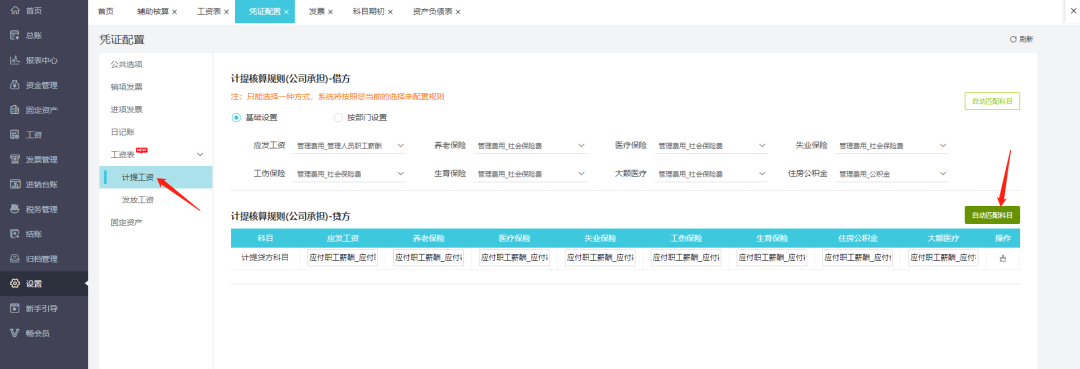Switch to the 资产负债表 tab
Viewport: 1080px width, 369px height.
[x=432, y=12]
